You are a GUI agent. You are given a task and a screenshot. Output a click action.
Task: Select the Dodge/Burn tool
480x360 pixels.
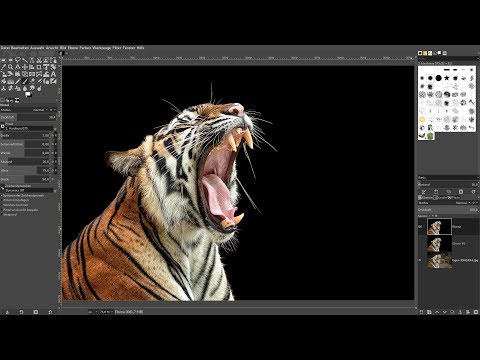tap(39, 88)
